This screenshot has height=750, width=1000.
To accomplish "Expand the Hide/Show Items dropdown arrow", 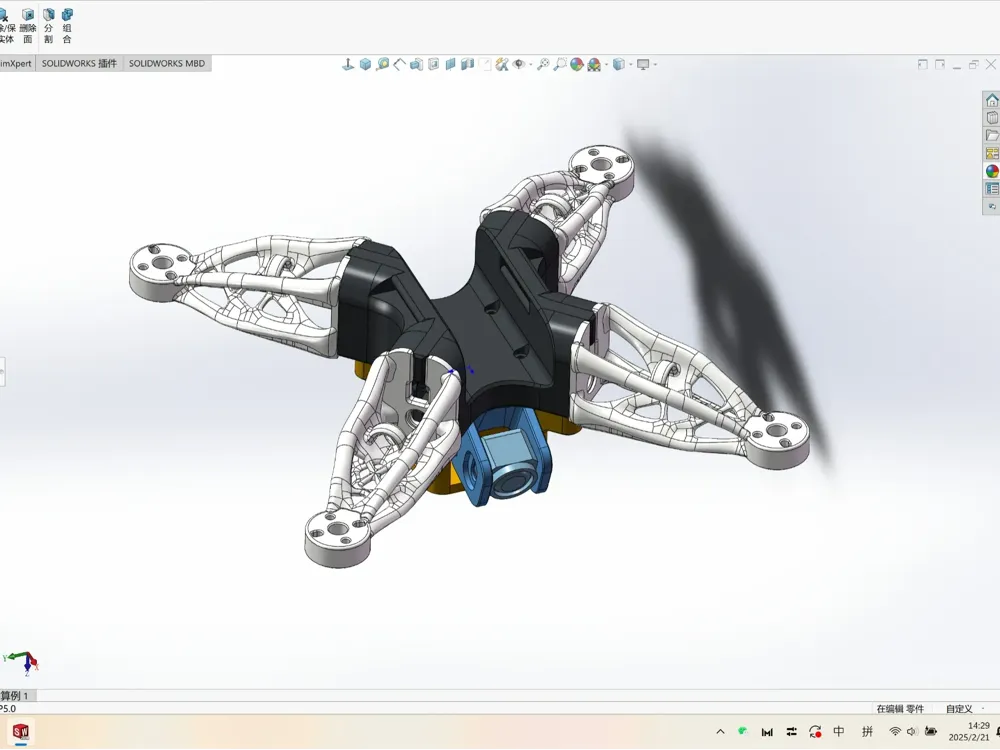I will [531, 64].
